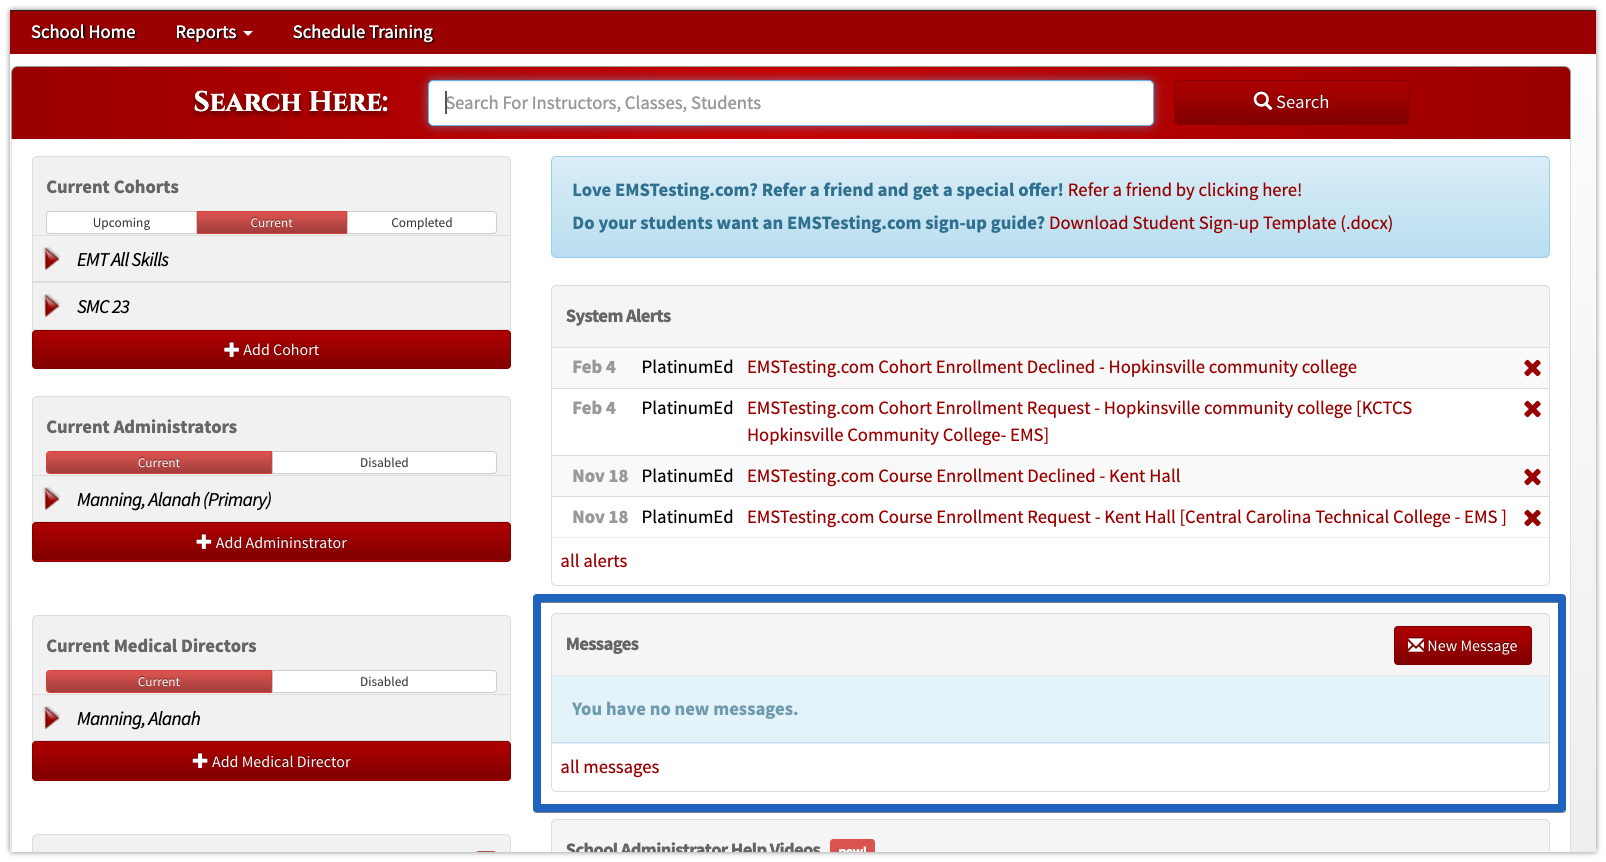
Task: Open Course Enrollment Declined - Kent Hall alert
Action: (964, 476)
